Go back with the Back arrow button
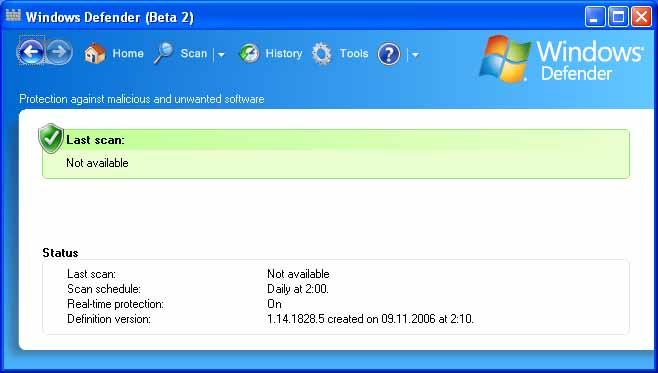This screenshot has height=373, width=658. [31, 52]
